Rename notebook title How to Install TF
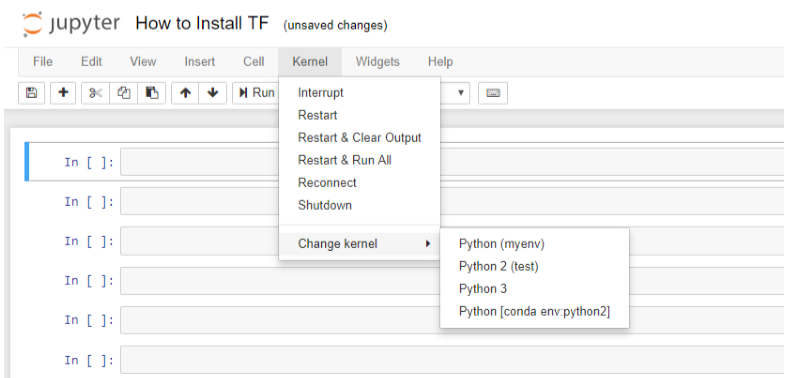This screenshot has width=787, height=378. (202, 24)
